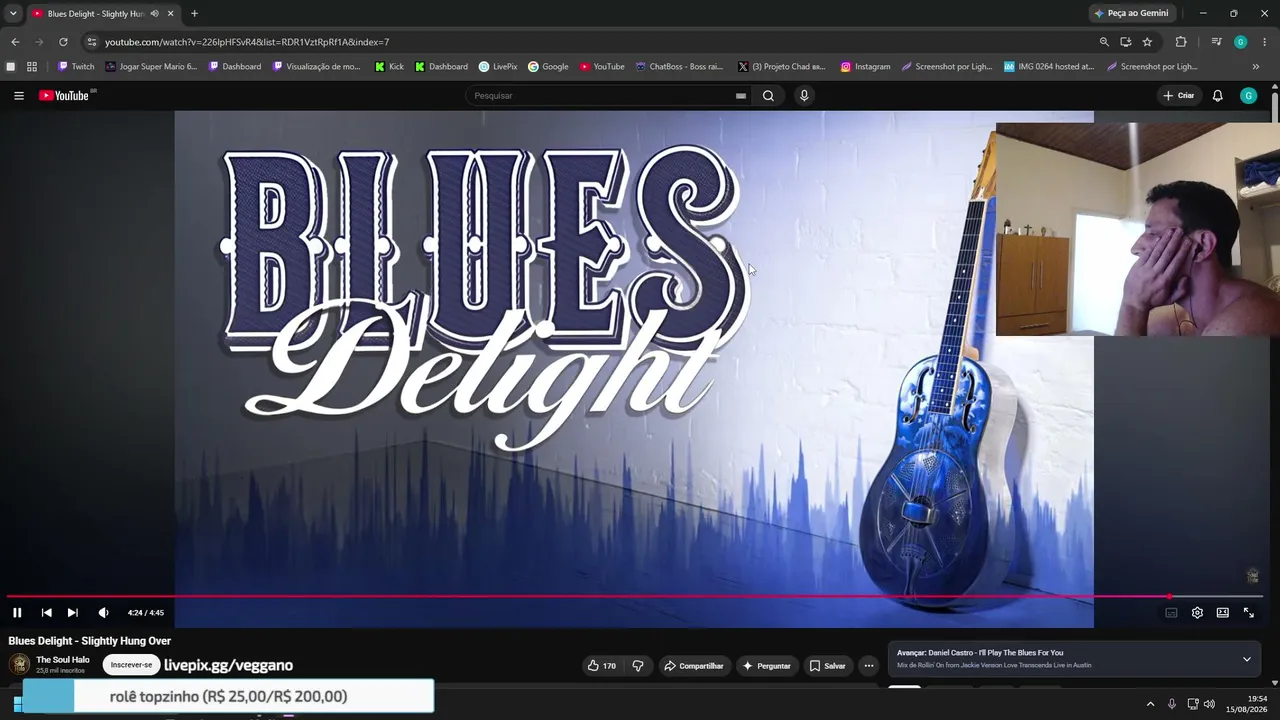The width and height of the screenshot is (1280, 720).
Task: Open the Twitch bookmark
Action: 76,67
